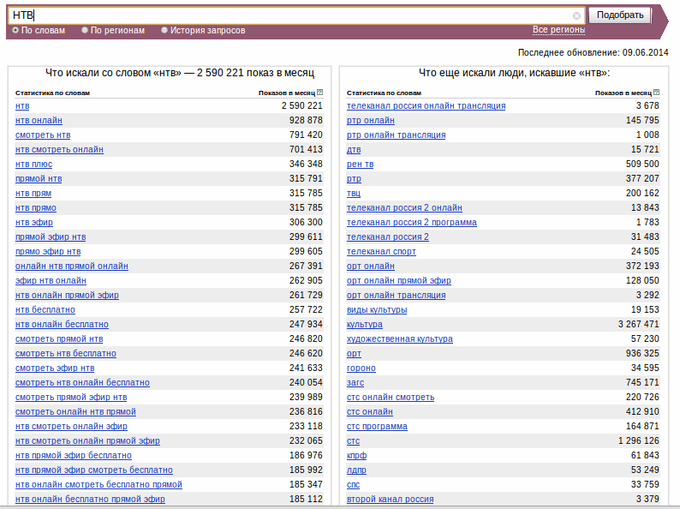
Task: Clear the search field with the X icon
Action: [x=576, y=16]
